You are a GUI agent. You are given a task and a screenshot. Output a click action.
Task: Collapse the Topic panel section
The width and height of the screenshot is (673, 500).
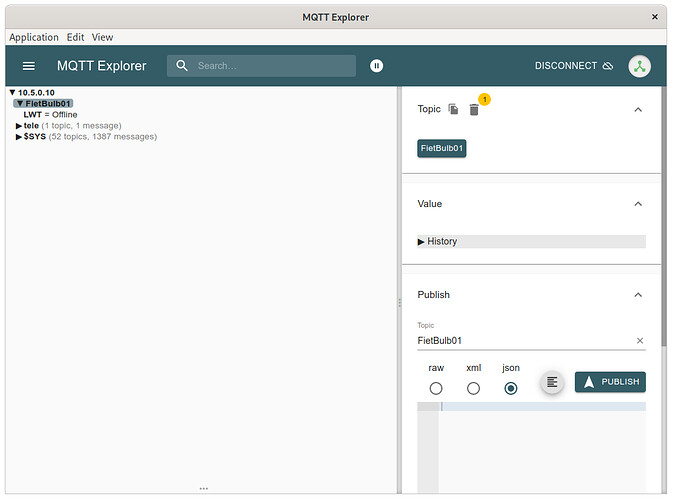pyautogui.click(x=638, y=109)
